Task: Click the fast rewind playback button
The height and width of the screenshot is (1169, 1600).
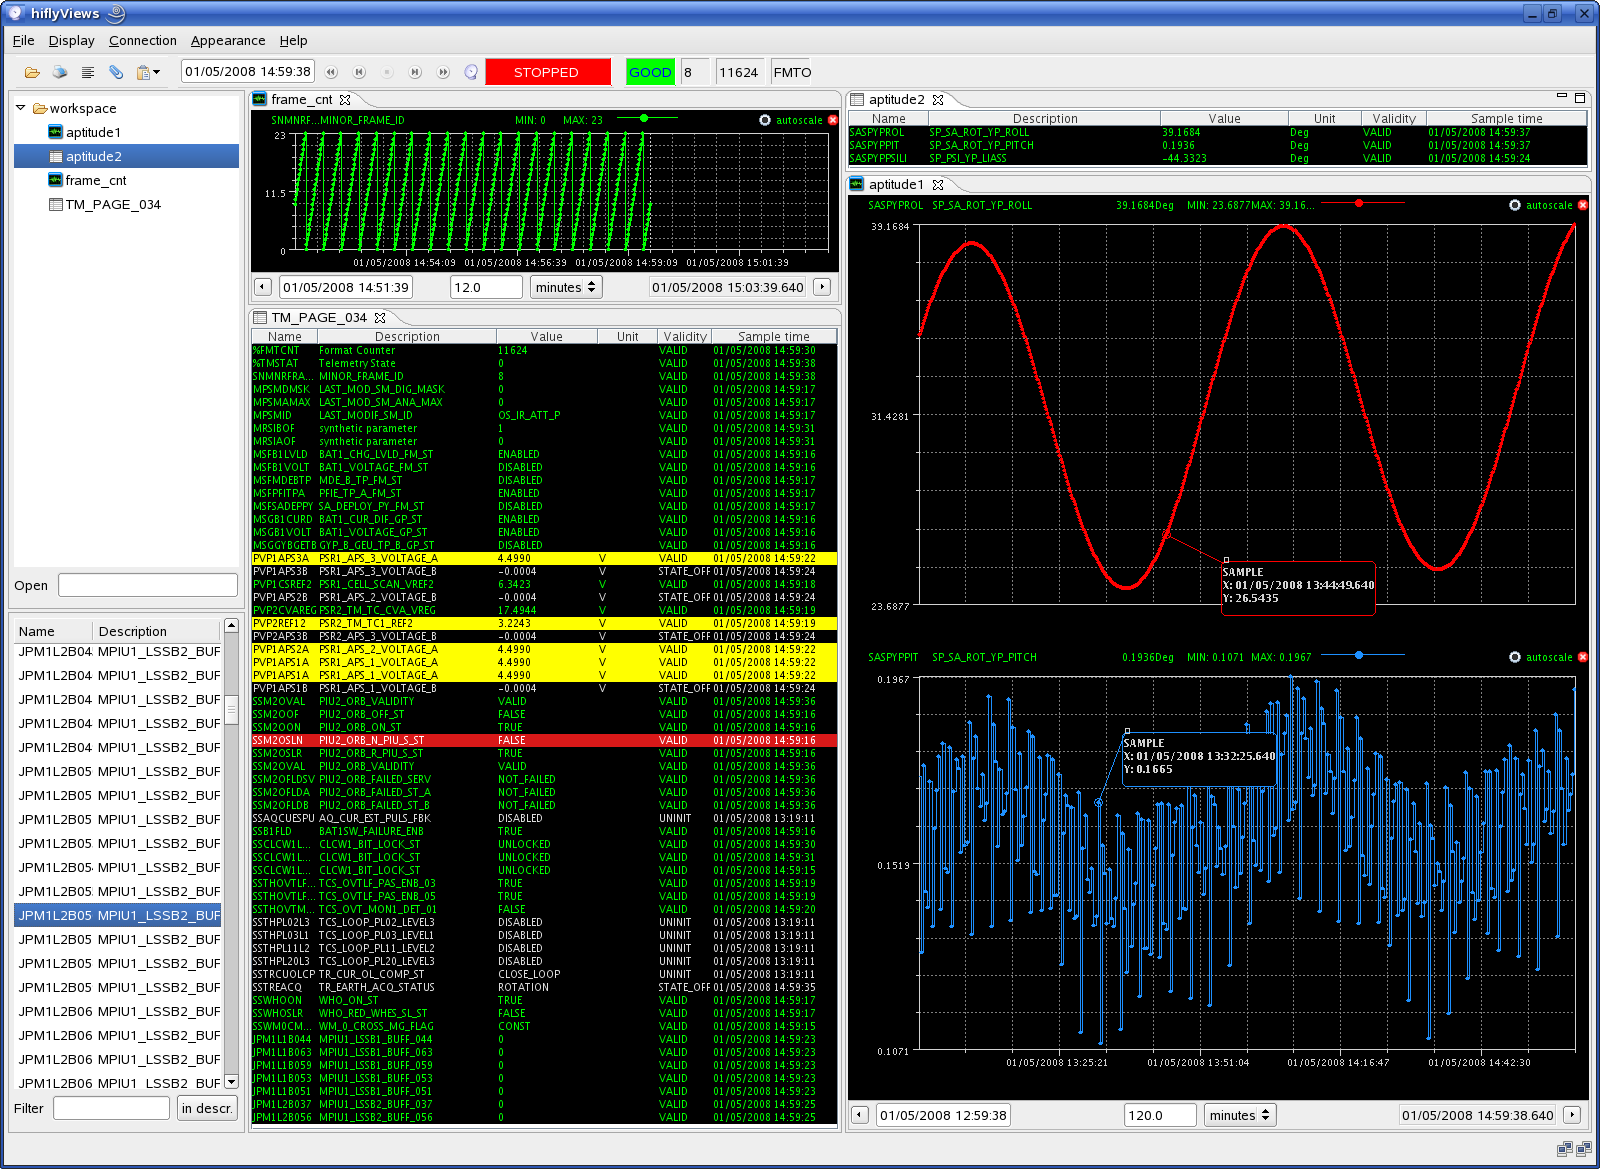Action: coord(331,72)
